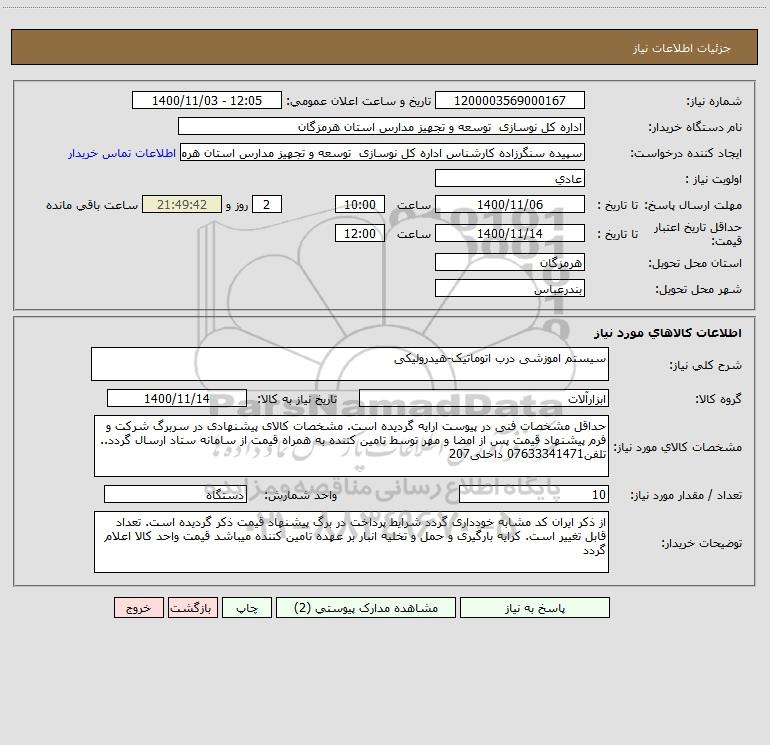Viewport: 770px width, 745px height.
Task: Select the need number field 1200003569000167
Action: pyautogui.click(x=510, y=100)
